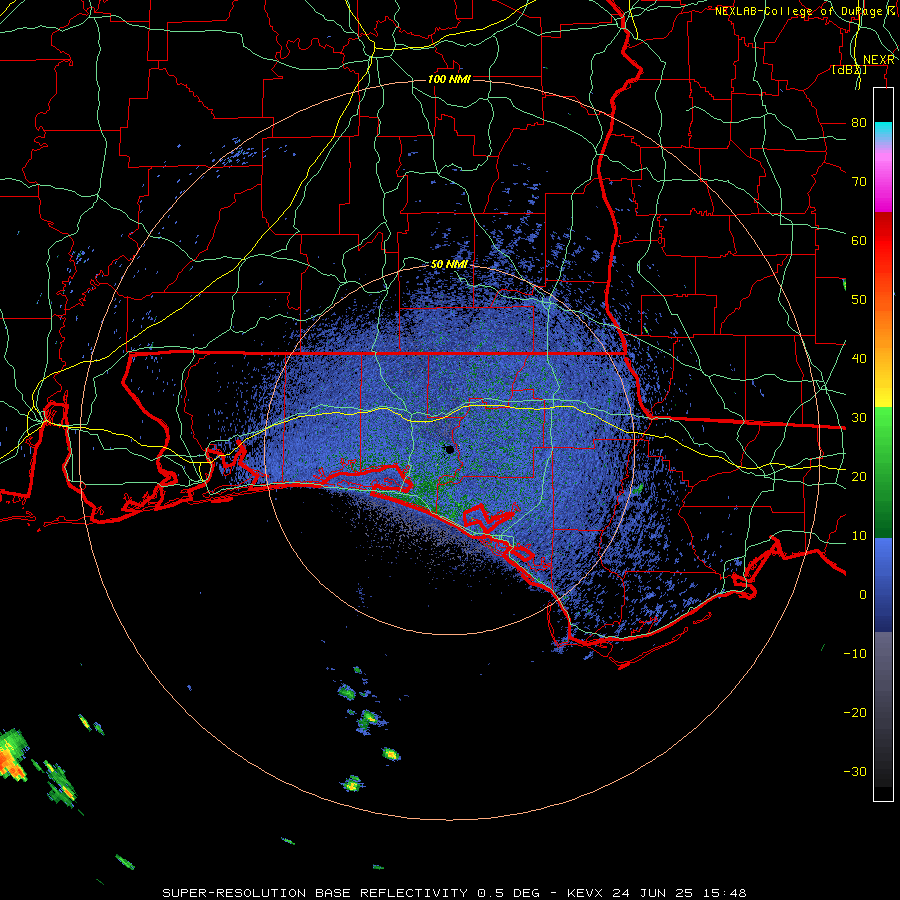Image resolution: width=900 pixels, height=900 pixels.
Task: Click the 0 value on the dBZ scale
Action: 863,595
